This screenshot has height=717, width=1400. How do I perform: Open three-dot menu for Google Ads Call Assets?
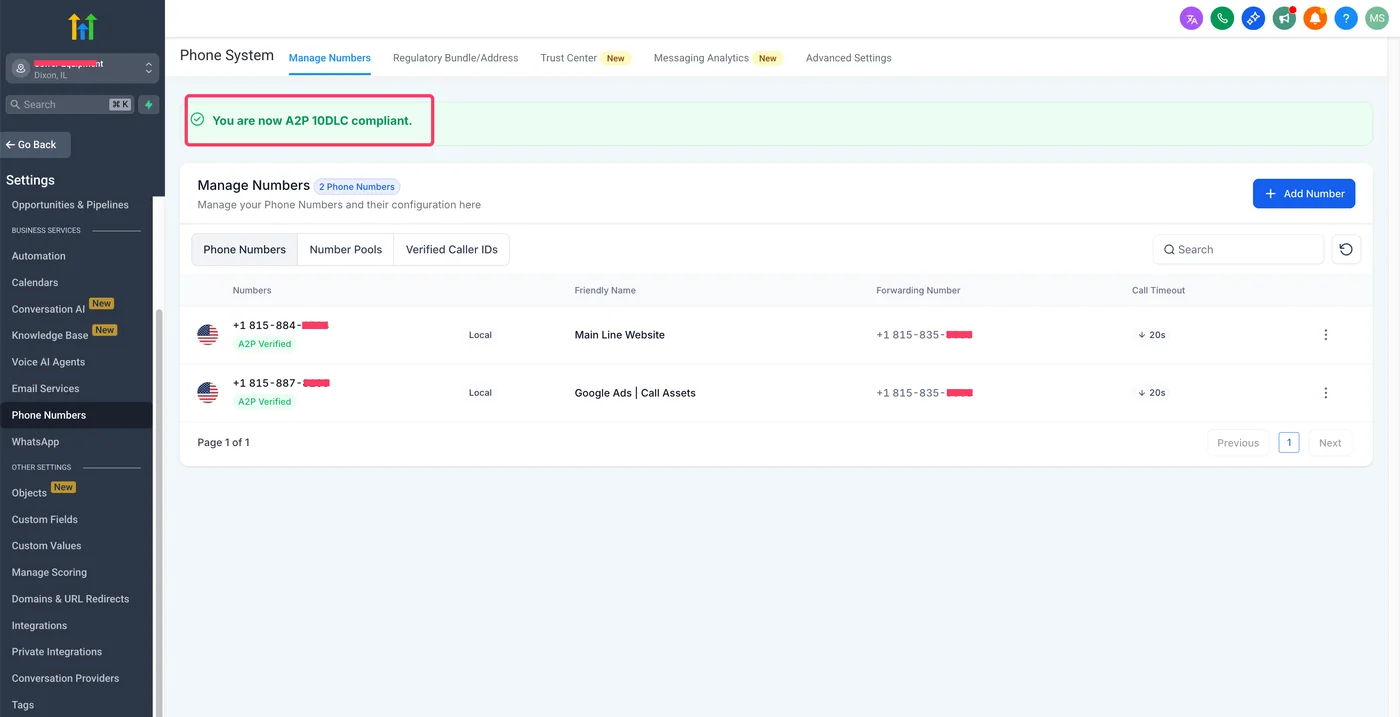(x=1326, y=393)
